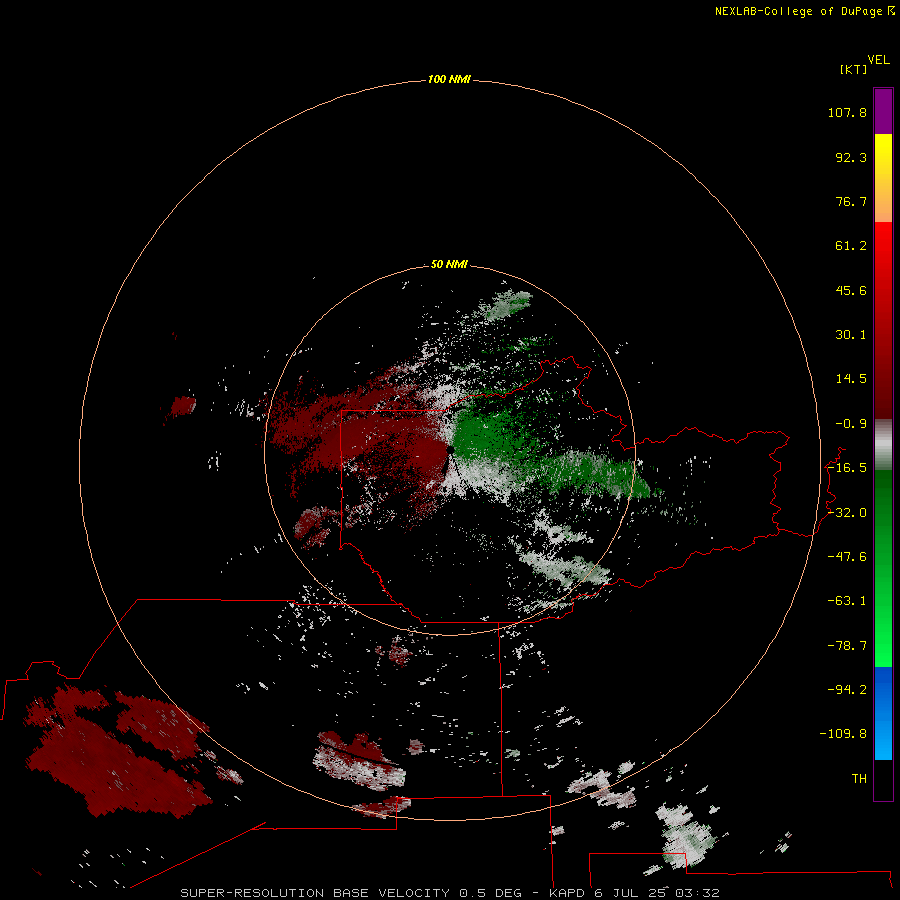Click the KAPD radar site at the rings' center

point(451,450)
